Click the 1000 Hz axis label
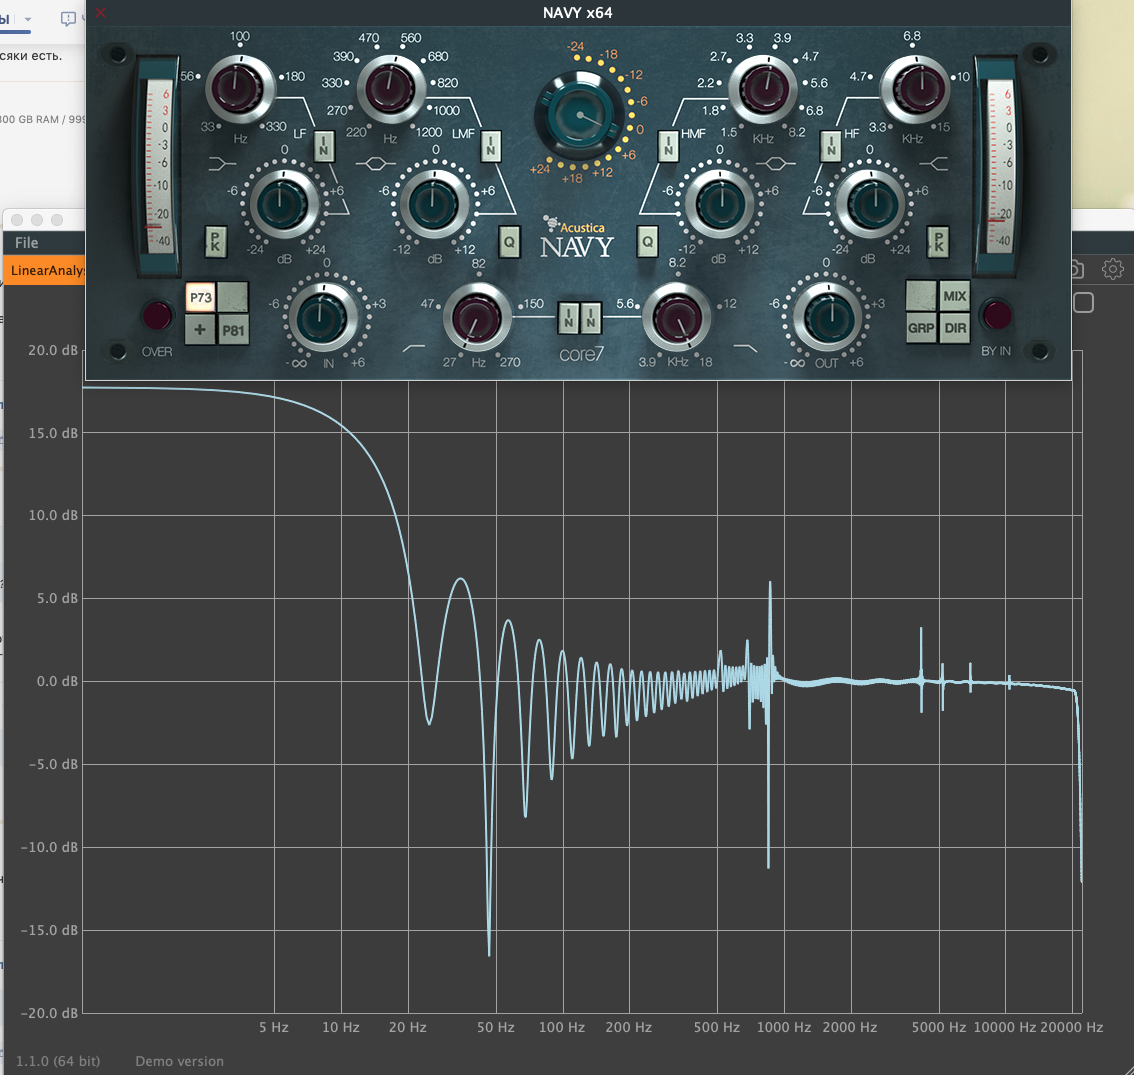The height and width of the screenshot is (1075, 1134). coord(784,1027)
